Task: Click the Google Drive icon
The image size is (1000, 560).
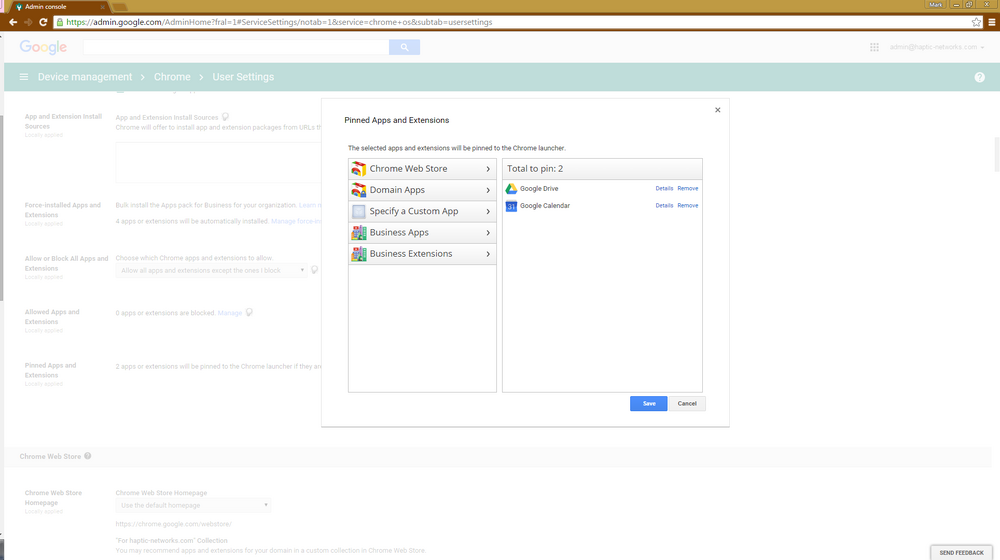Action: click(x=511, y=189)
